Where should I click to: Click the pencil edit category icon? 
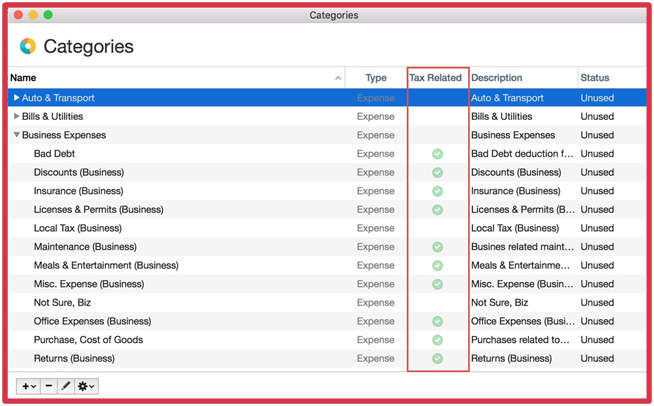tap(65, 386)
